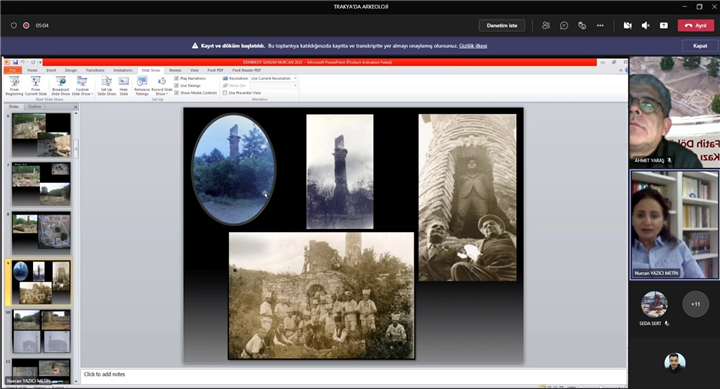Switch to the Home ribbon tab

[x=32, y=70]
